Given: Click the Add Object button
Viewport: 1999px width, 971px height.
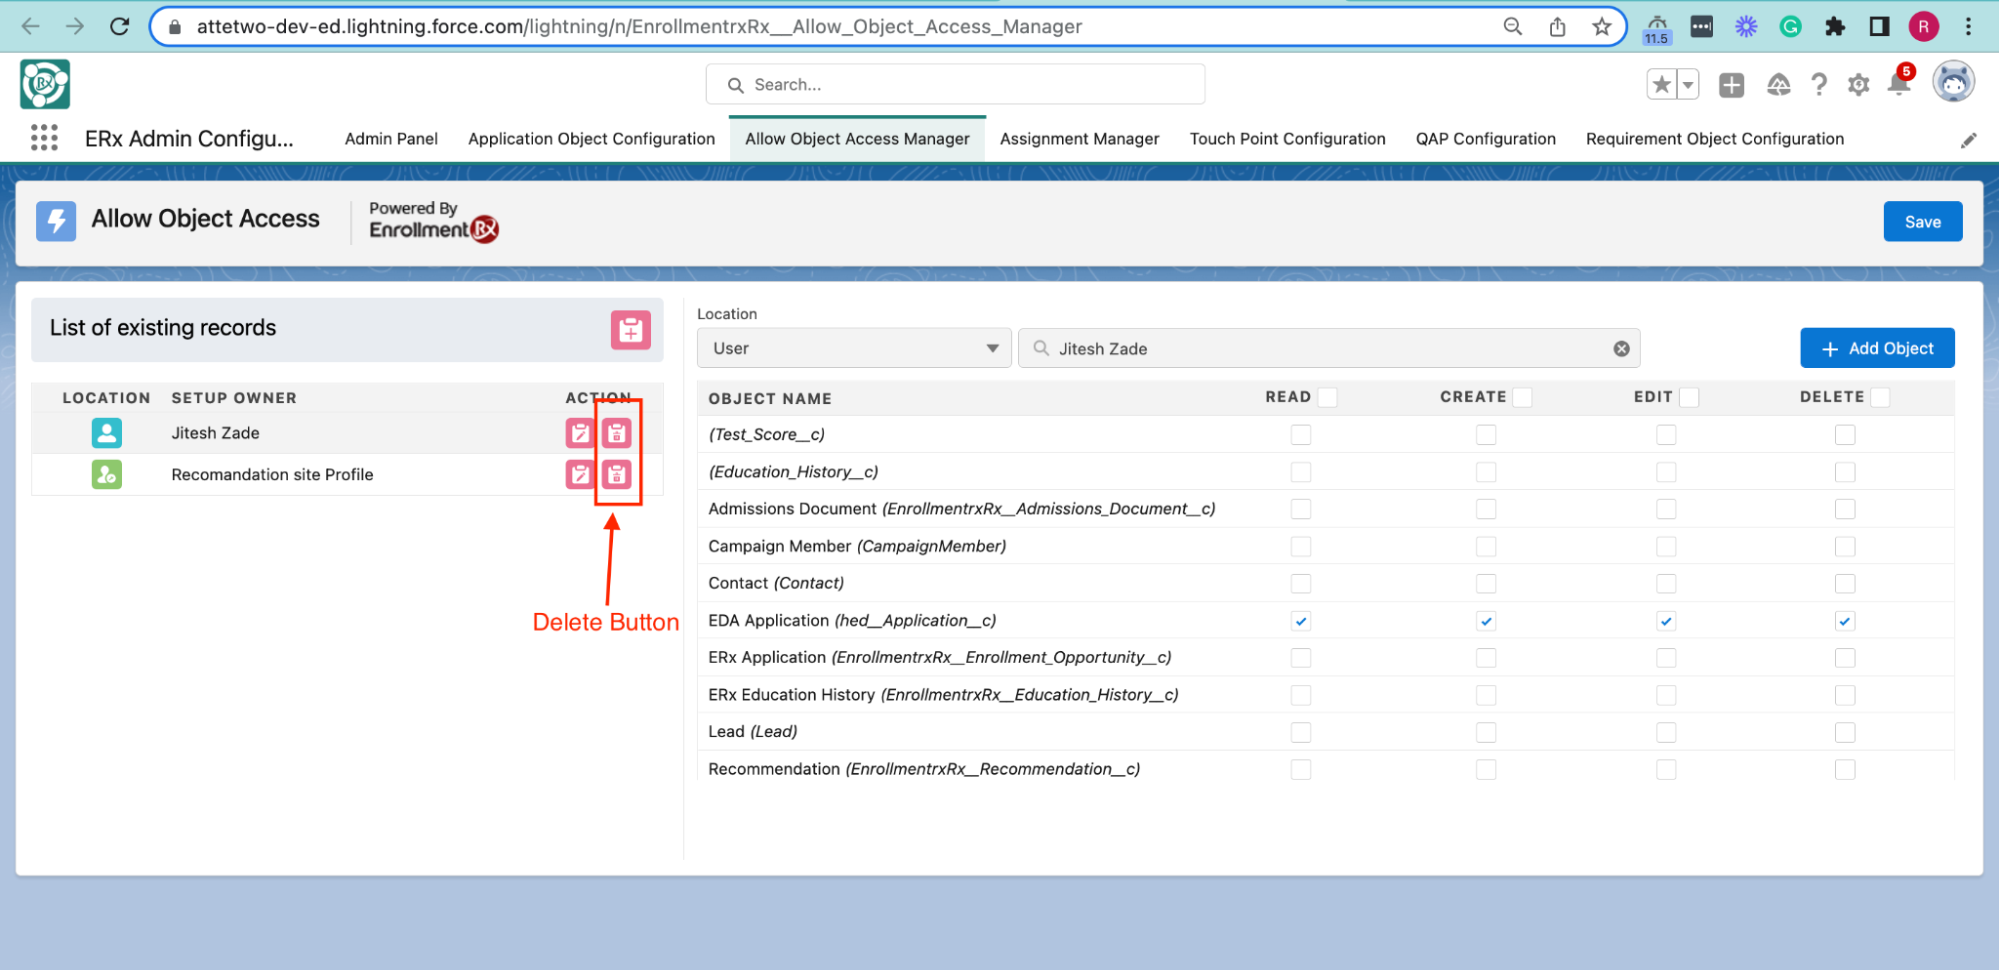Looking at the screenshot, I should (x=1877, y=349).
